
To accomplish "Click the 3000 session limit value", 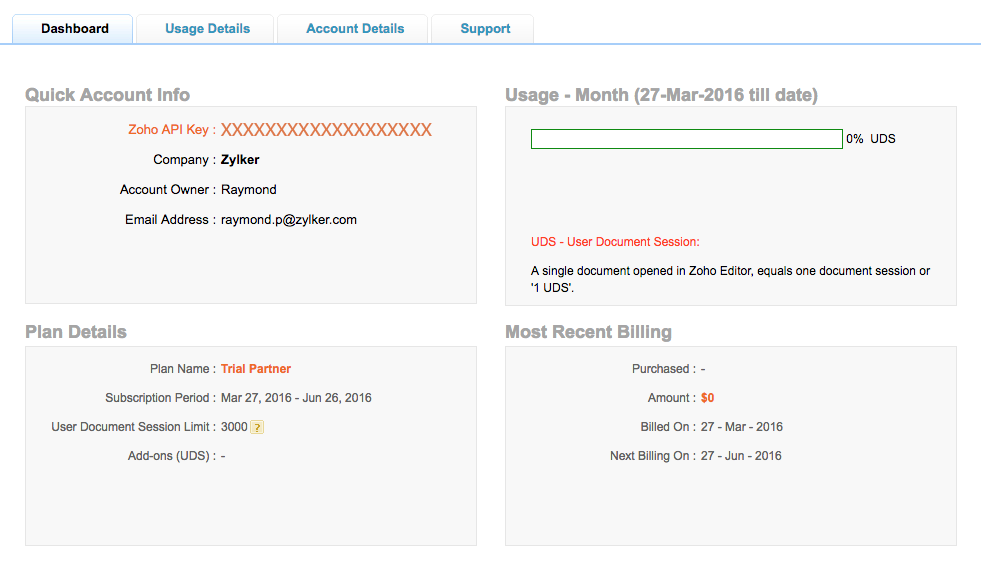I will pyautogui.click(x=234, y=427).
